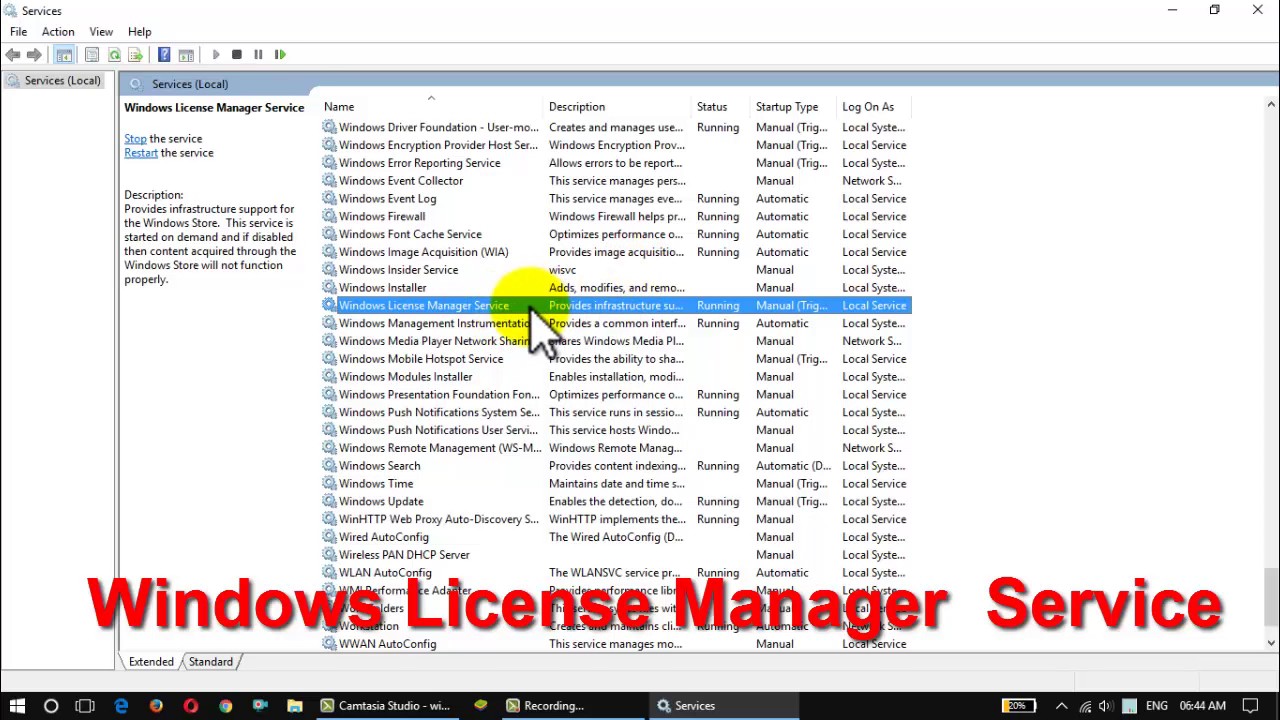Click the gear icon beside Windows Time
This screenshot has width=1280, height=720.
pos(329,484)
